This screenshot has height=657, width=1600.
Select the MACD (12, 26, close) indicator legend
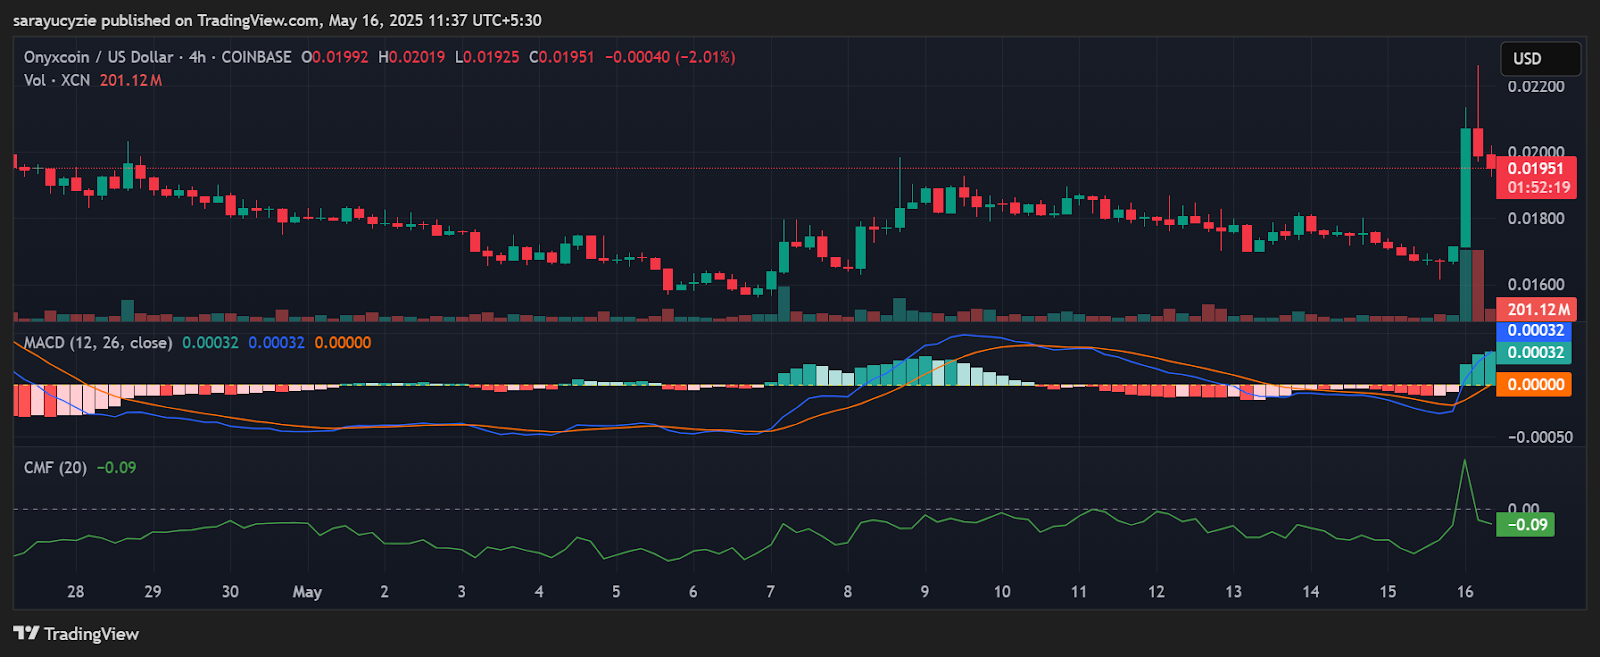98,342
